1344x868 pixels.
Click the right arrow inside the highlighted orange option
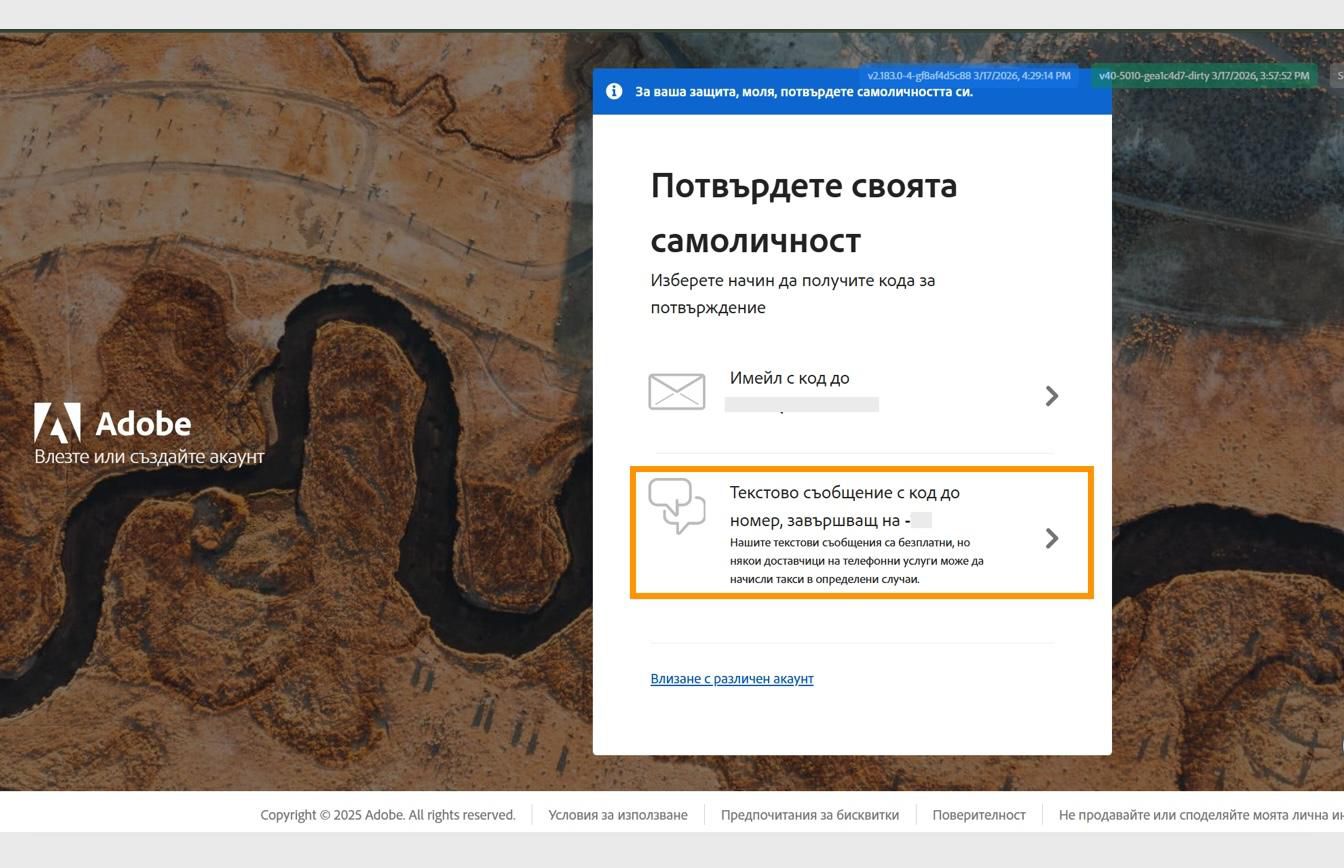(1052, 538)
